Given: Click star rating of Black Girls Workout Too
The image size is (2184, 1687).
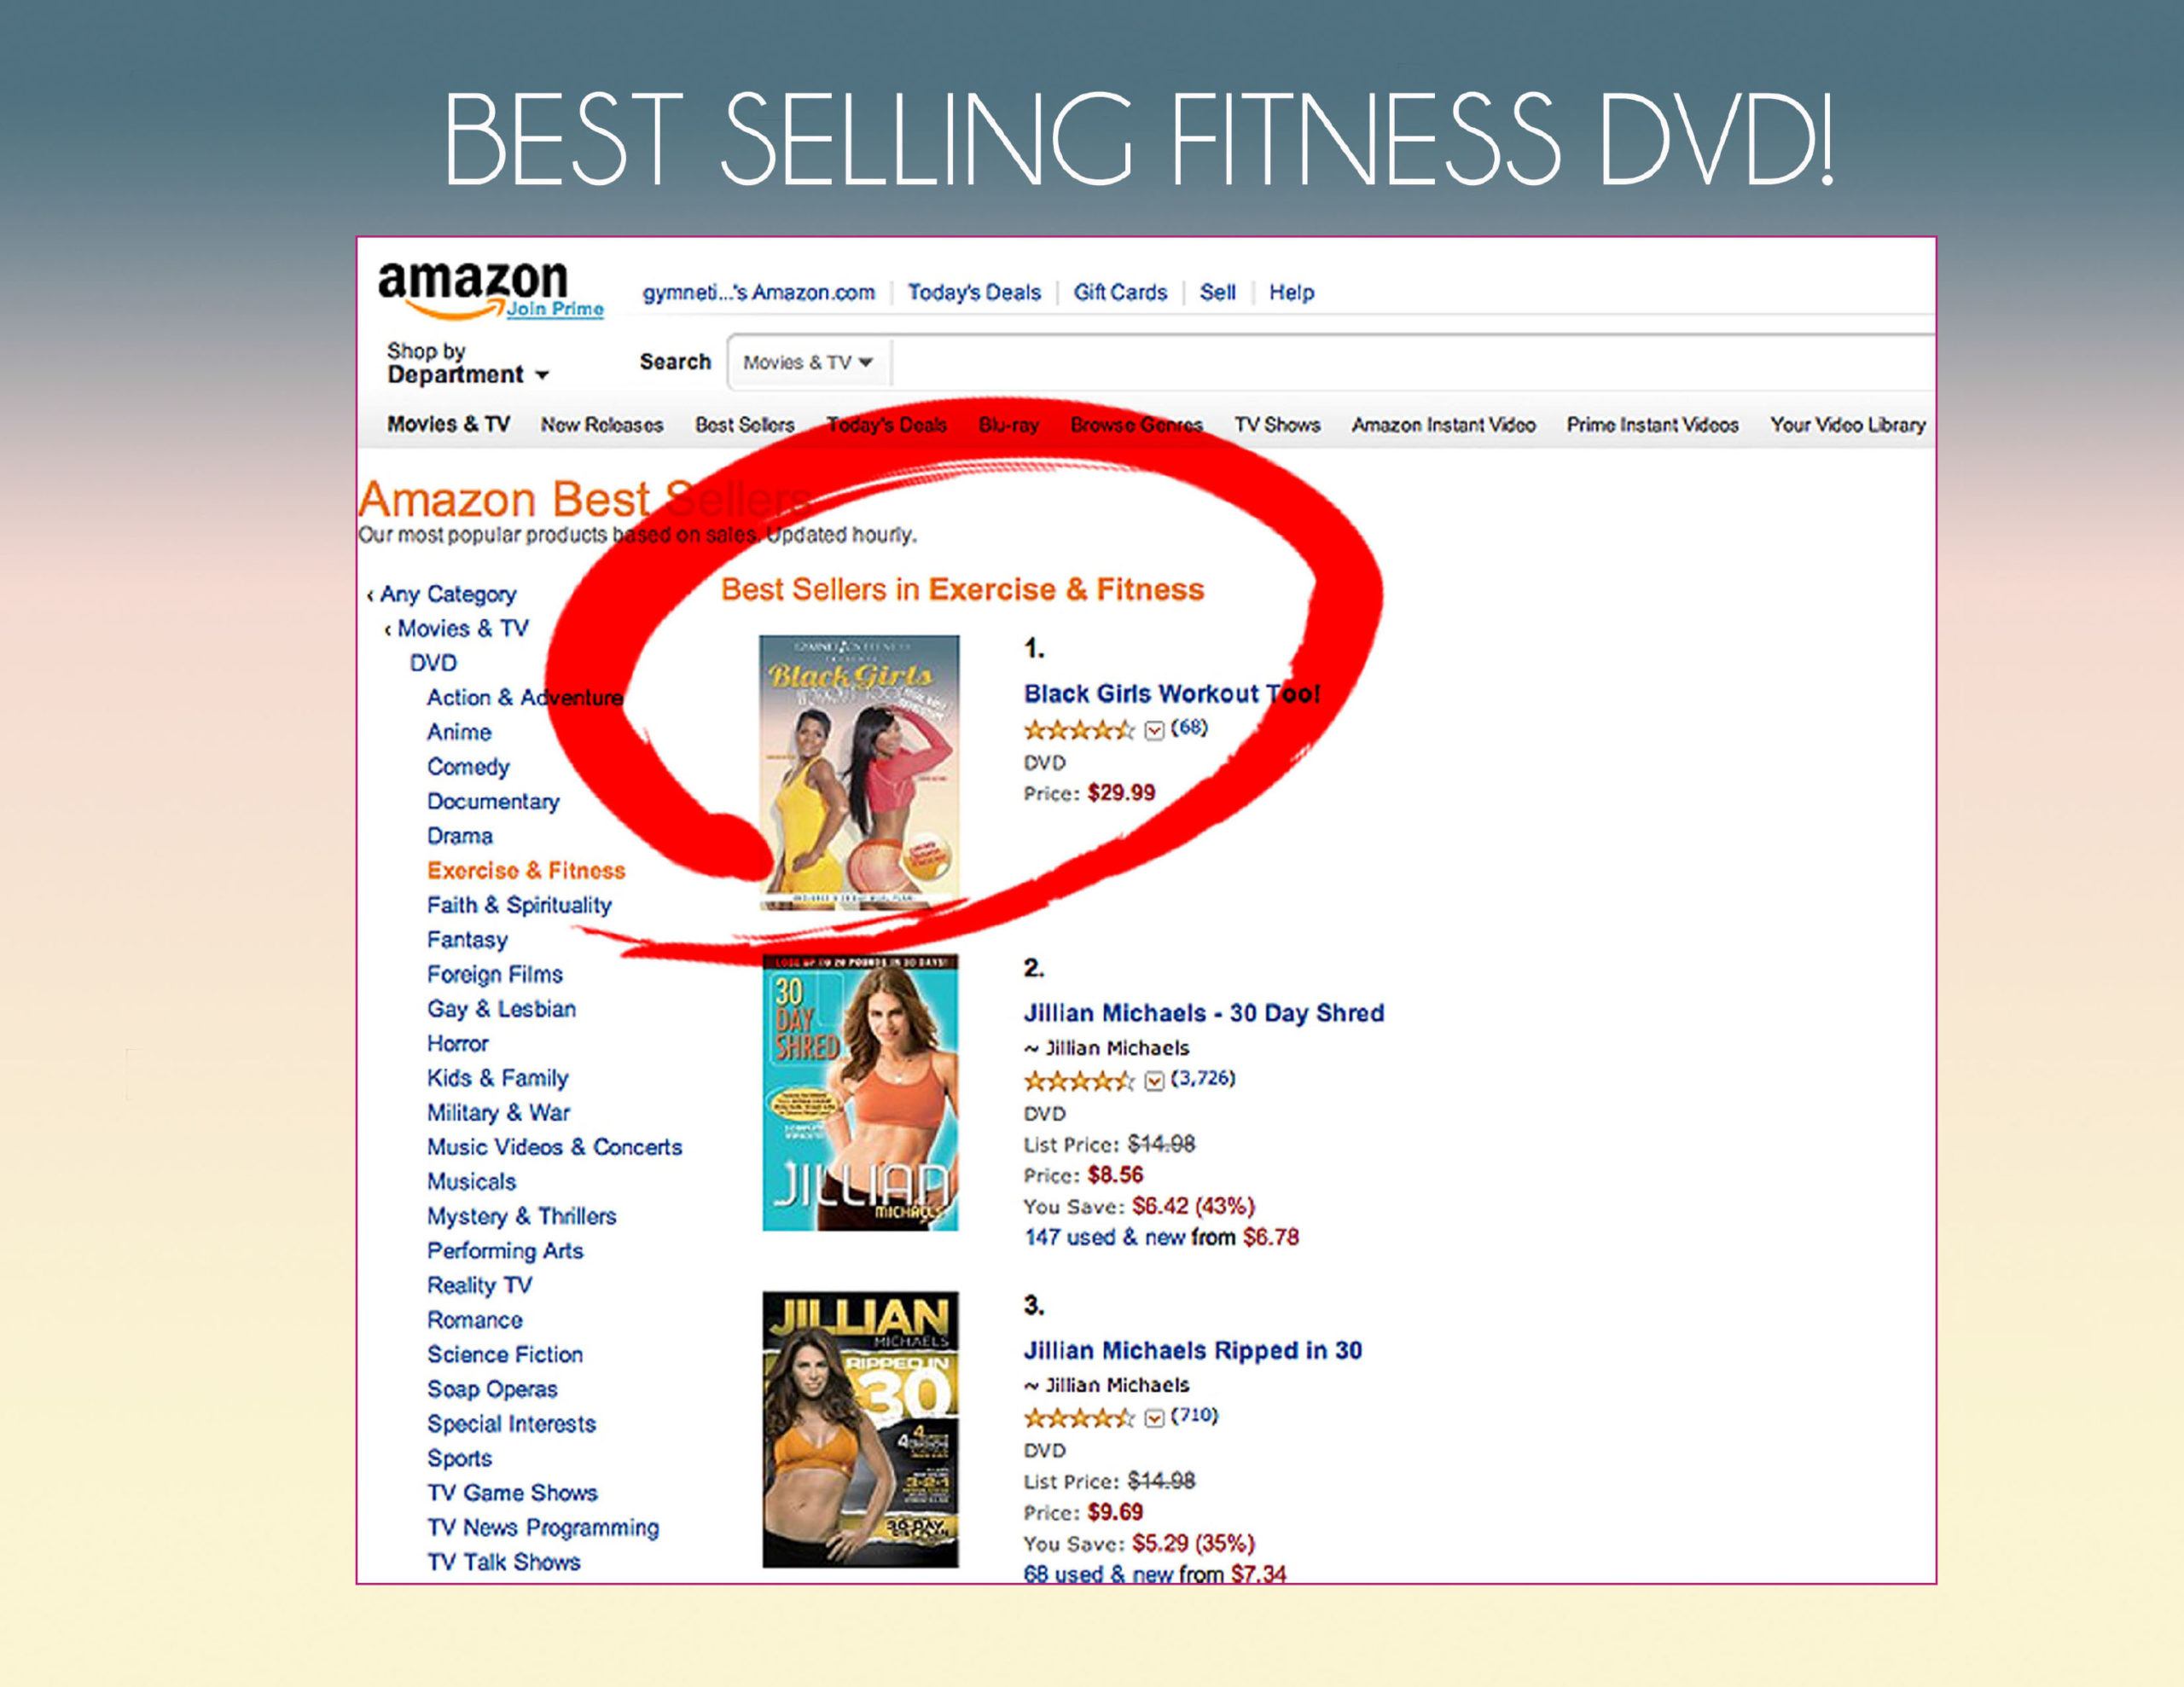Looking at the screenshot, I should point(1079,730).
